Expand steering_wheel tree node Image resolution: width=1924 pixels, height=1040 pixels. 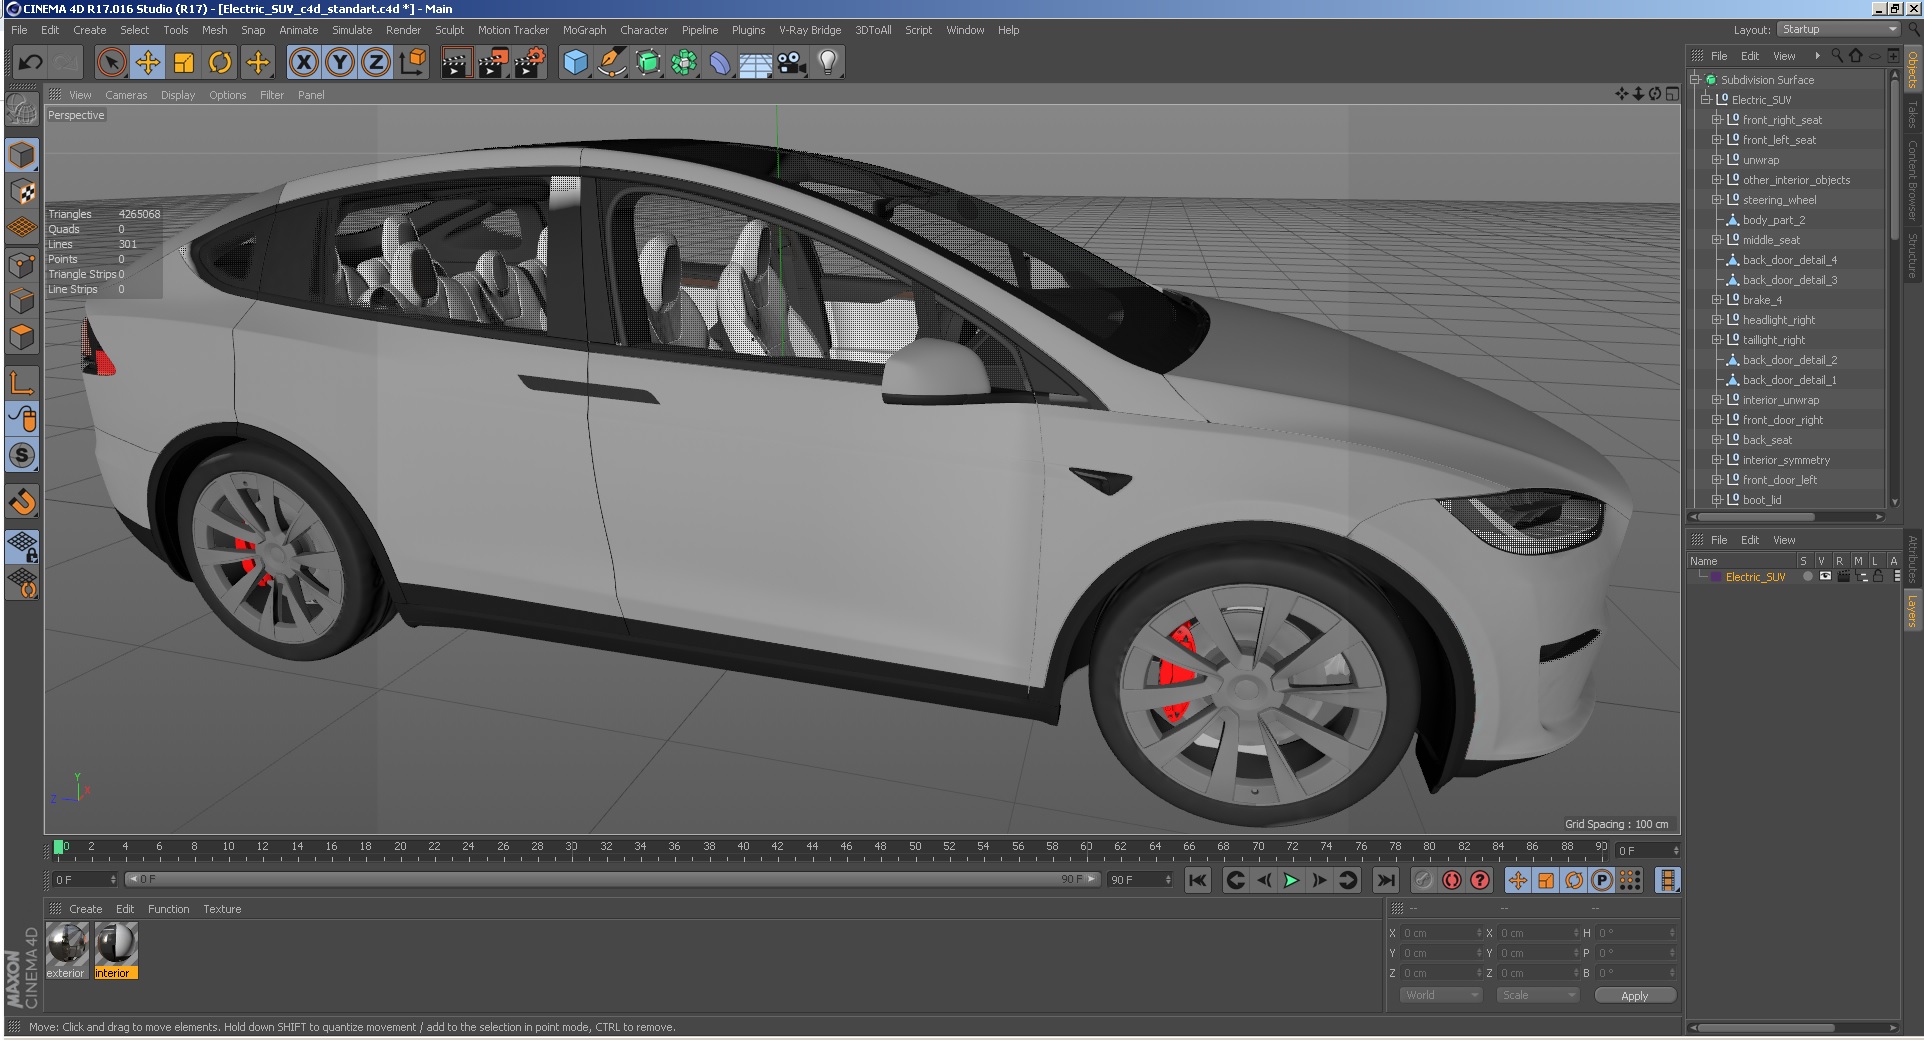[1717, 200]
